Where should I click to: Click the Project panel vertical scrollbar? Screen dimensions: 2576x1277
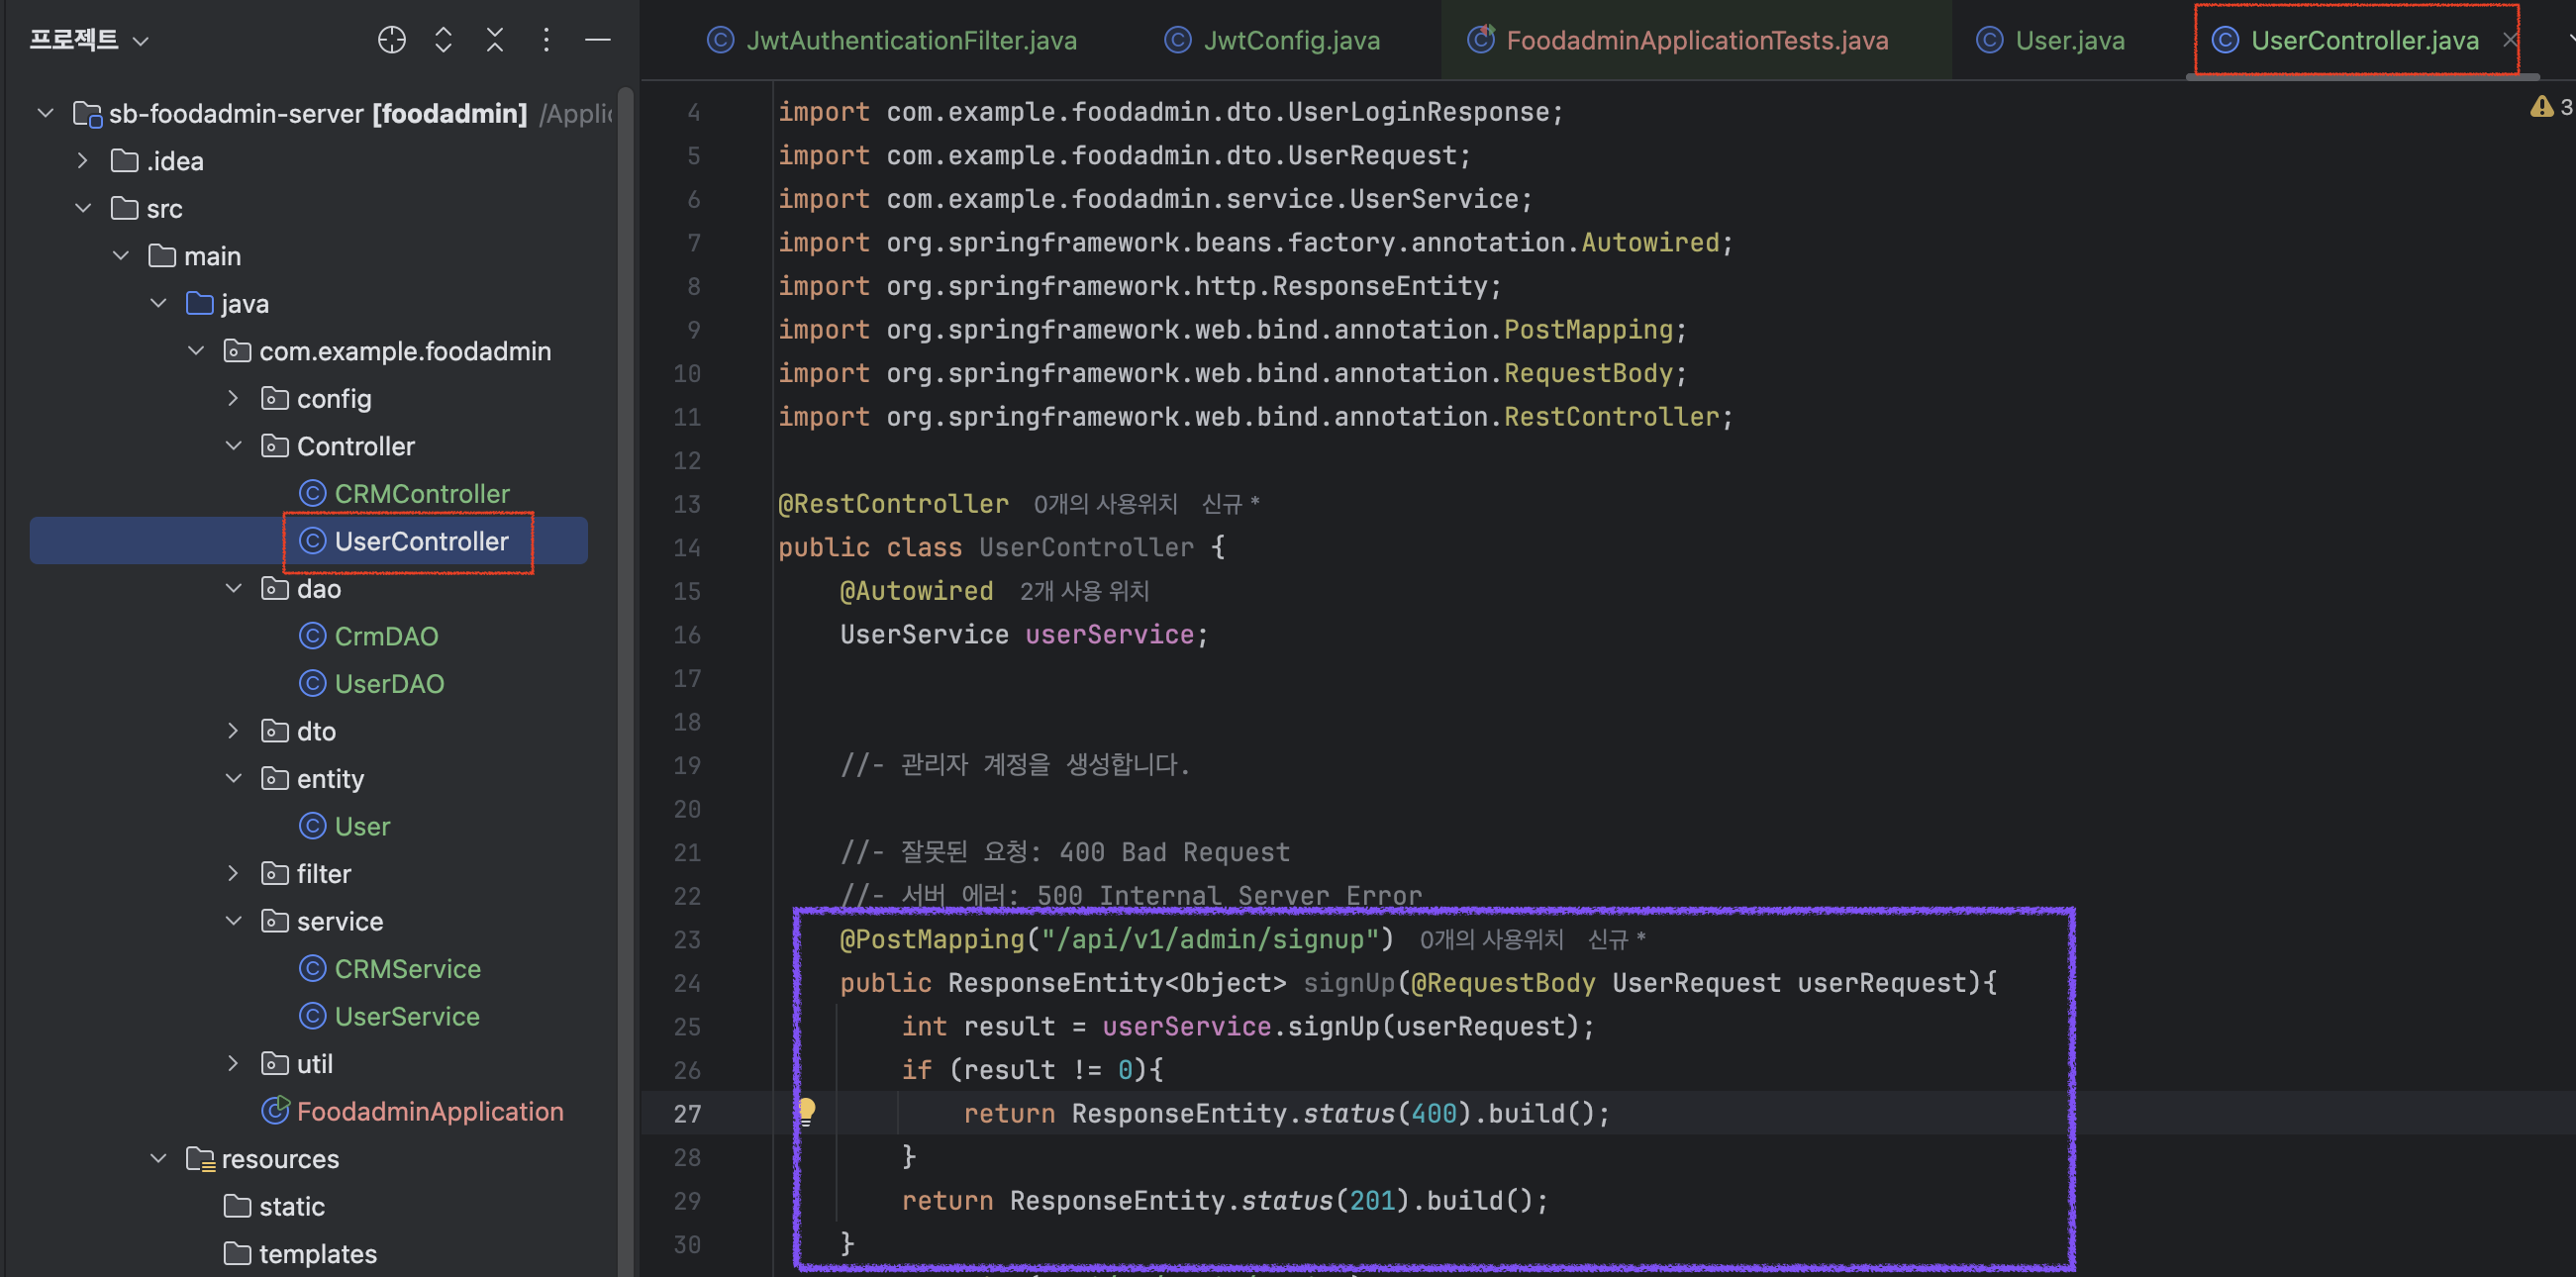626,680
